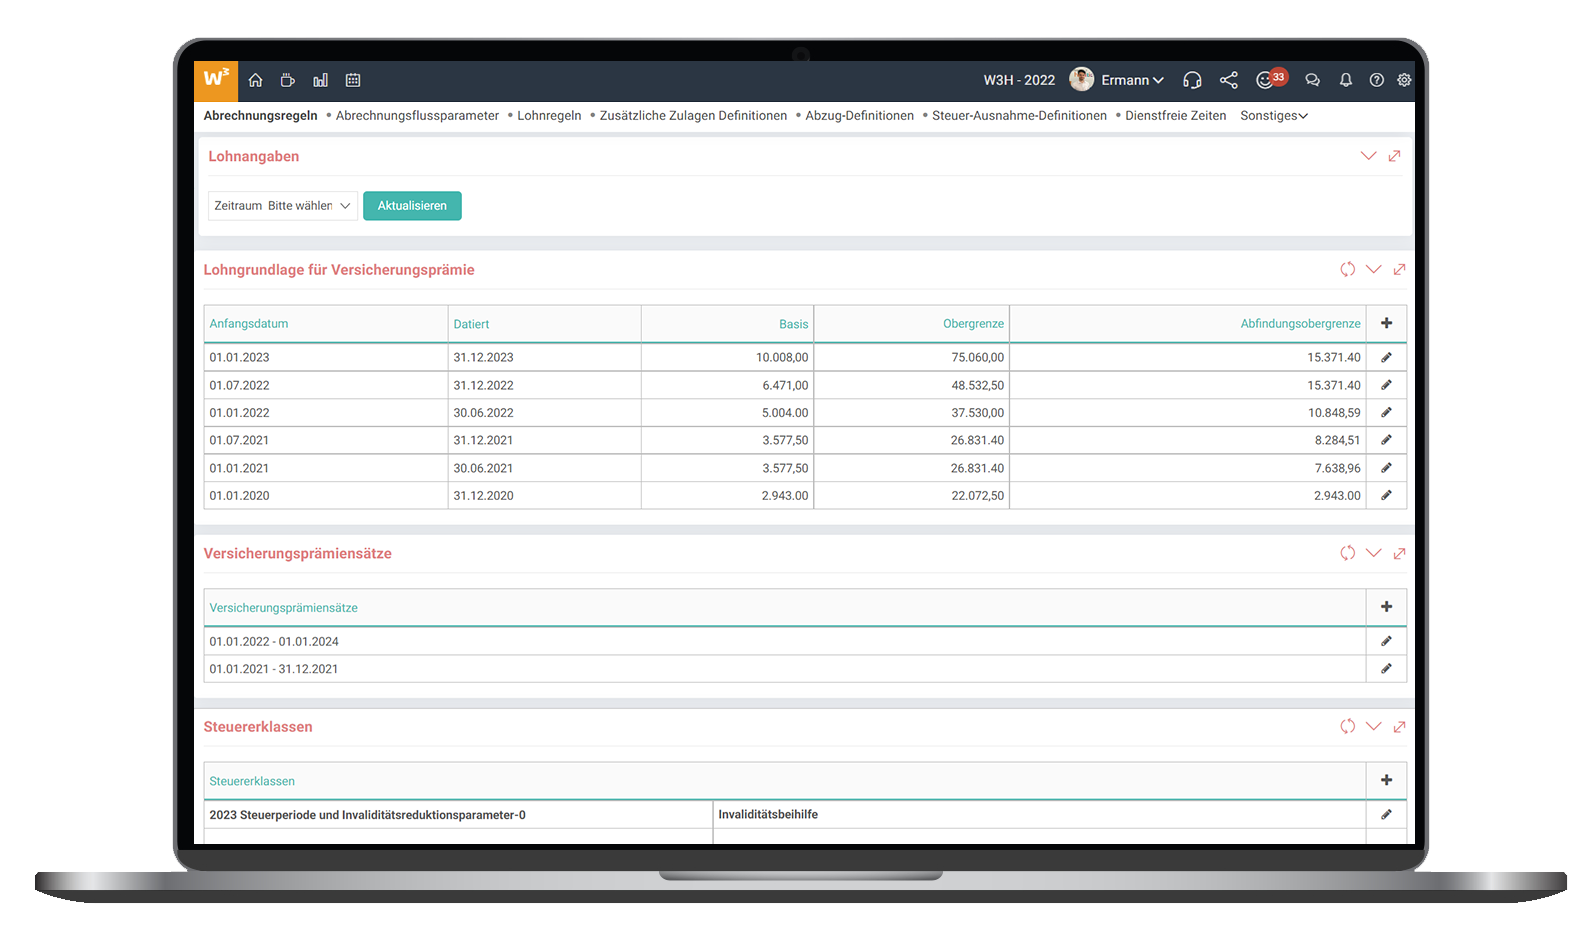This screenshot has height=932, width=1595.
Task: Open the Dienstfreie Zeiten tab
Action: click(1175, 116)
